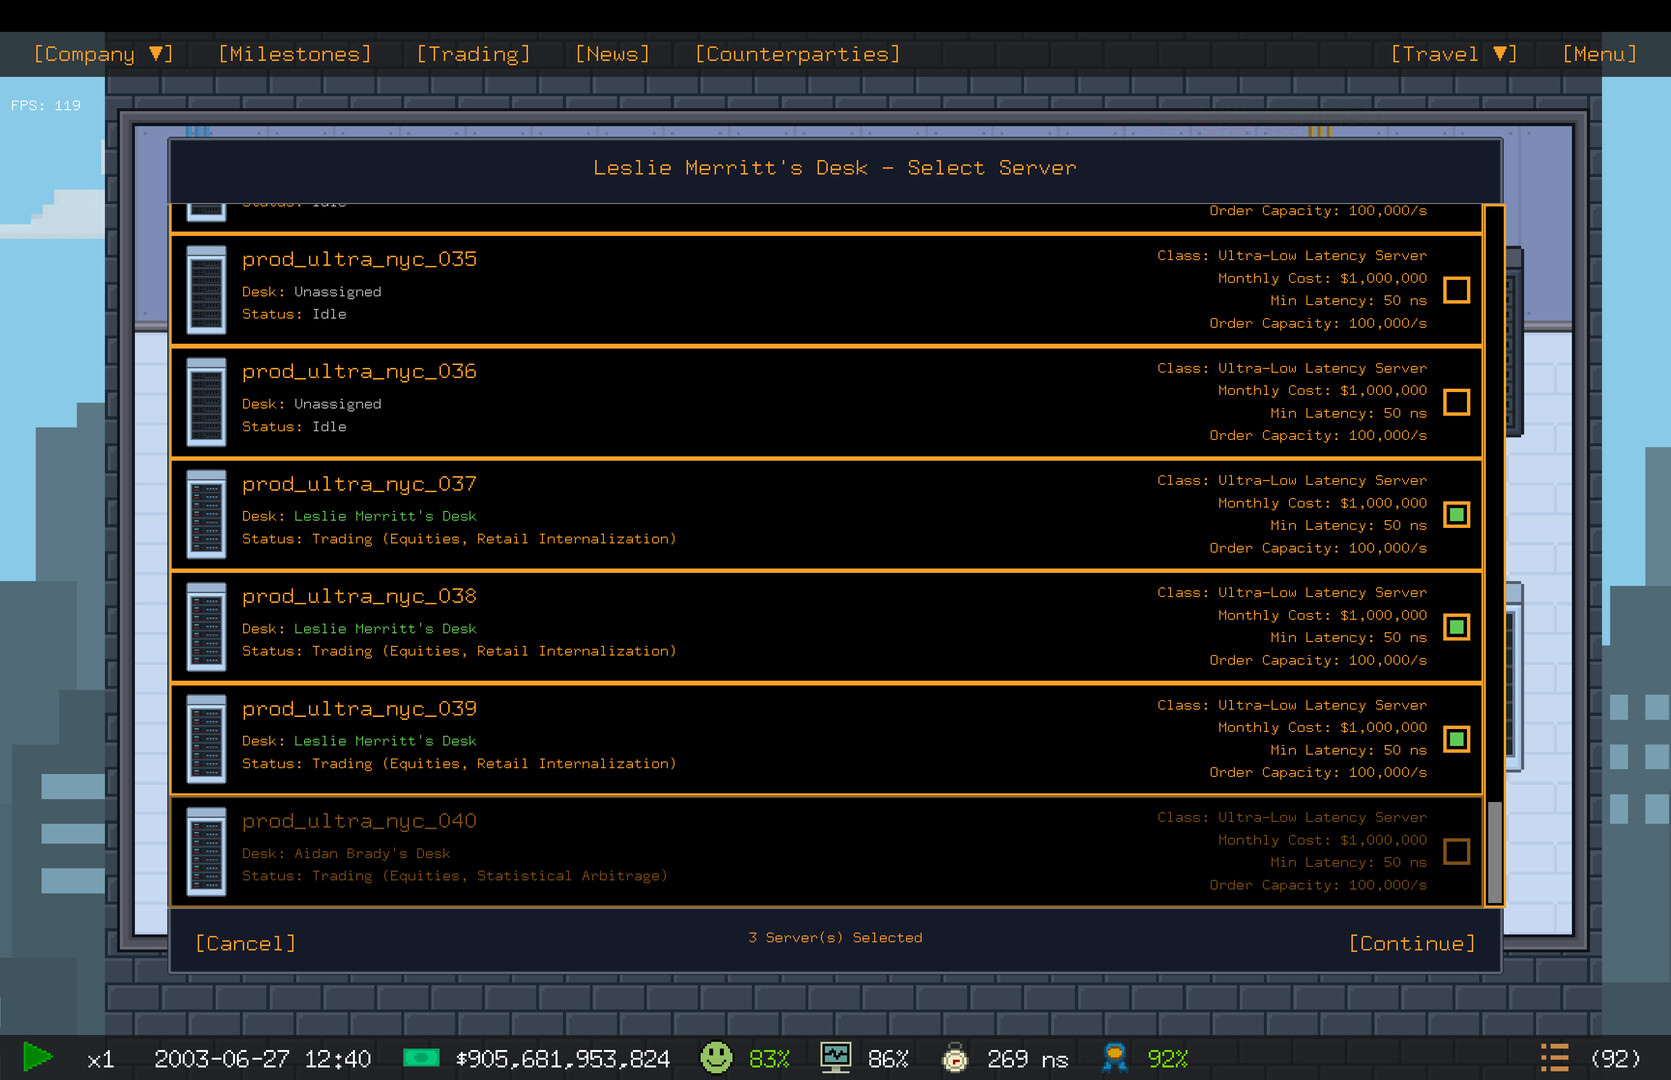
Task: Open the Milestones screen
Action: [x=294, y=53]
